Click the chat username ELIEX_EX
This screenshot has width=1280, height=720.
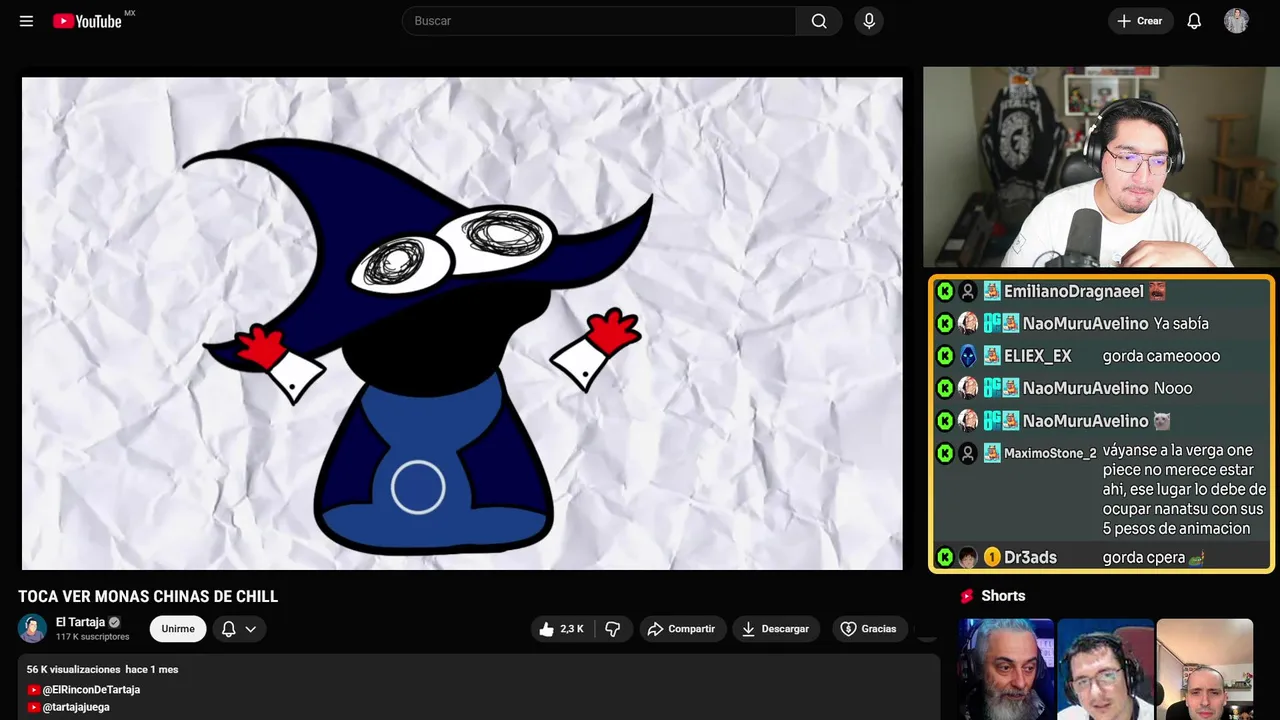pyautogui.click(x=1038, y=356)
